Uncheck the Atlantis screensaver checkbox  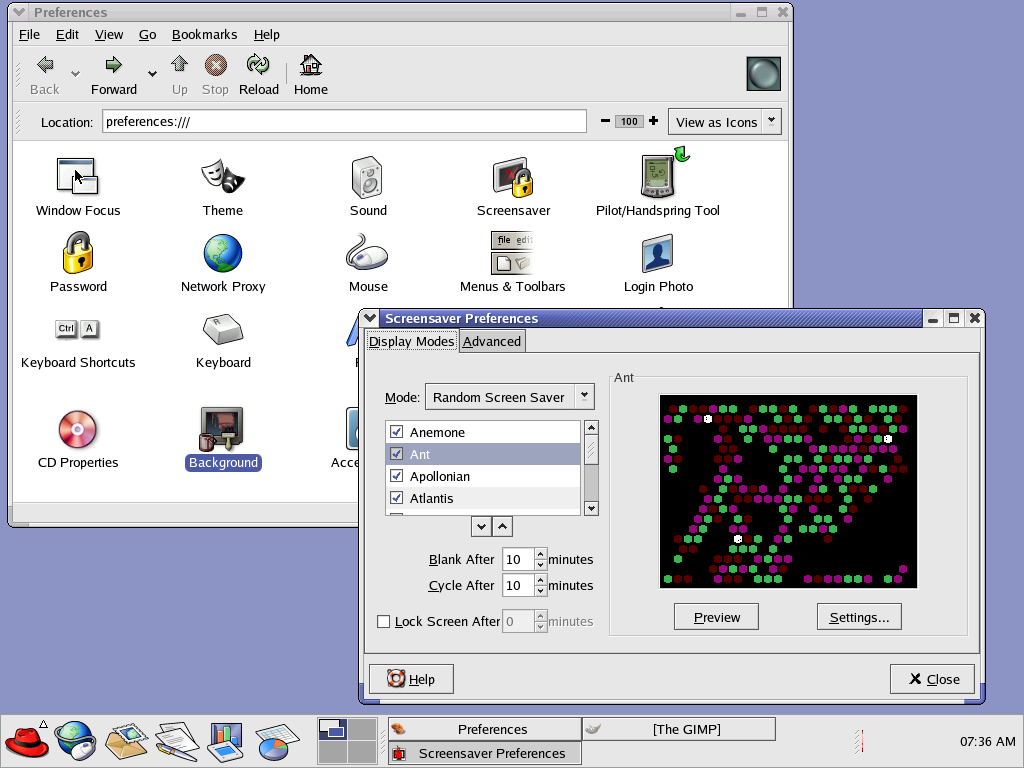pos(396,498)
